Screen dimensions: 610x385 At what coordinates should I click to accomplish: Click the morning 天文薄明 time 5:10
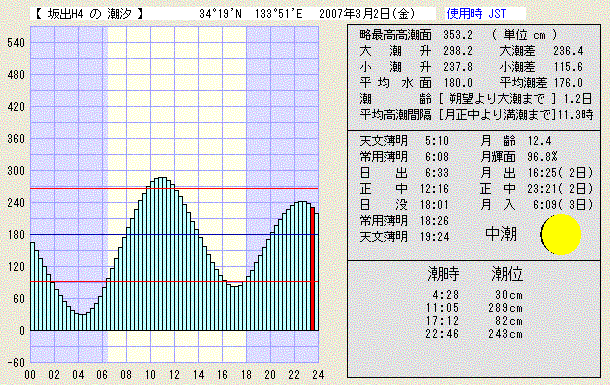point(437,141)
